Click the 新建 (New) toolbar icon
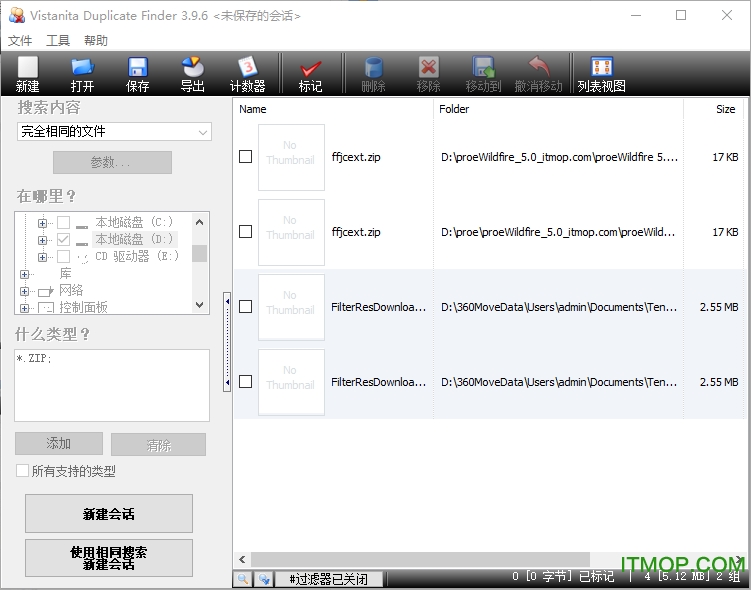Image resolution: width=751 pixels, height=590 pixels. pos(27,73)
